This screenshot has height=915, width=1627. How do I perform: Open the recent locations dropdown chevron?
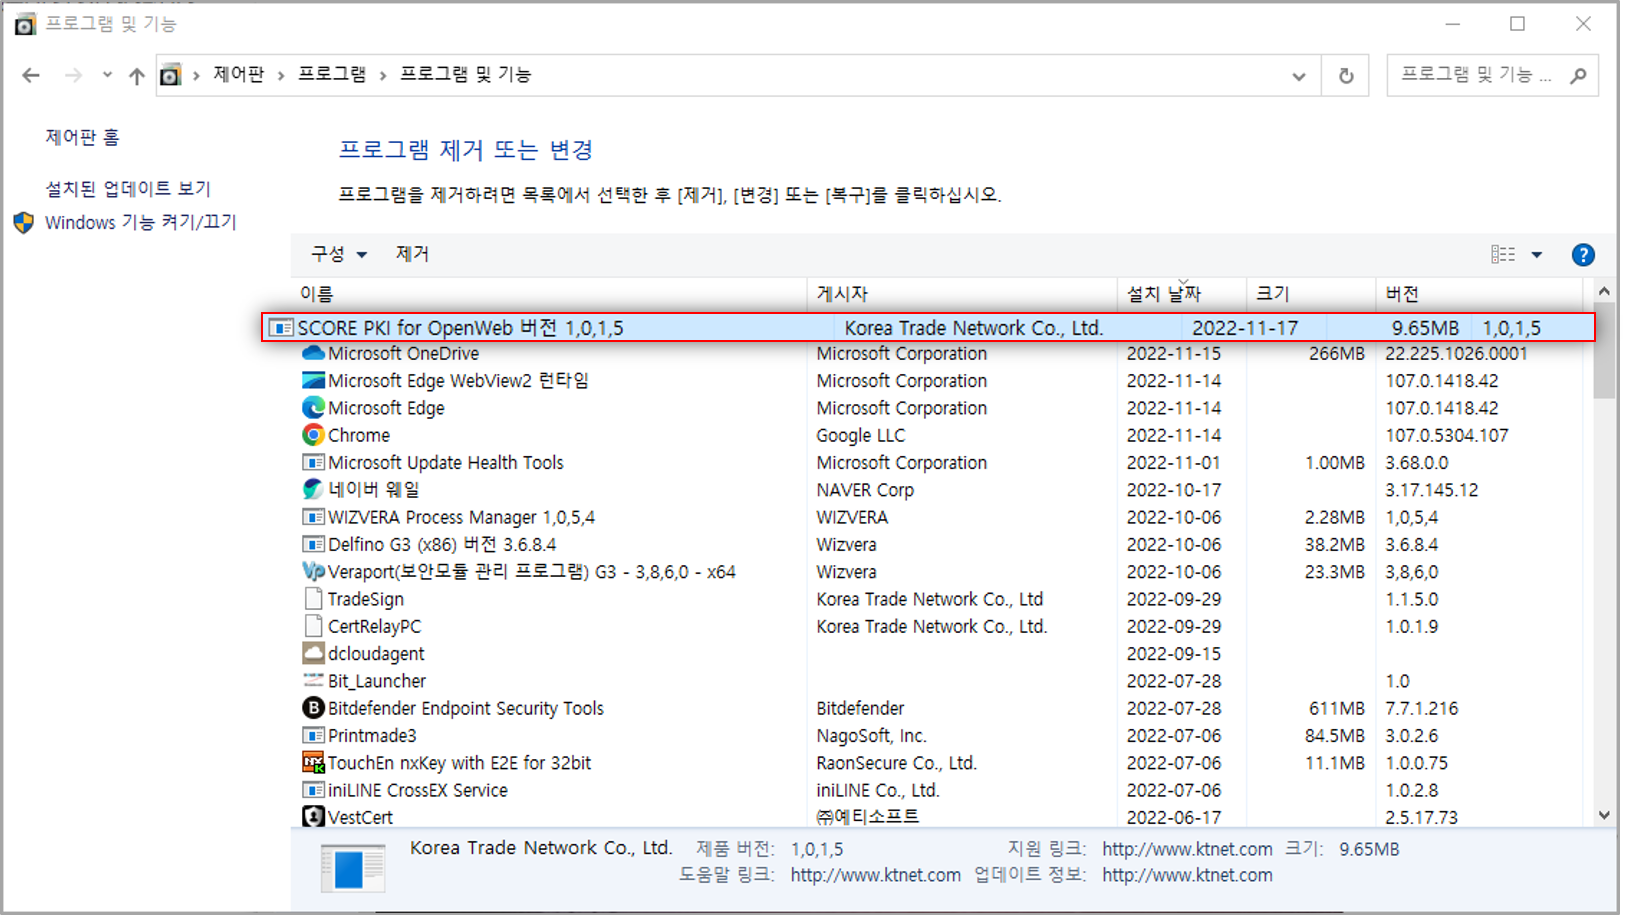click(x=107, y=76)
